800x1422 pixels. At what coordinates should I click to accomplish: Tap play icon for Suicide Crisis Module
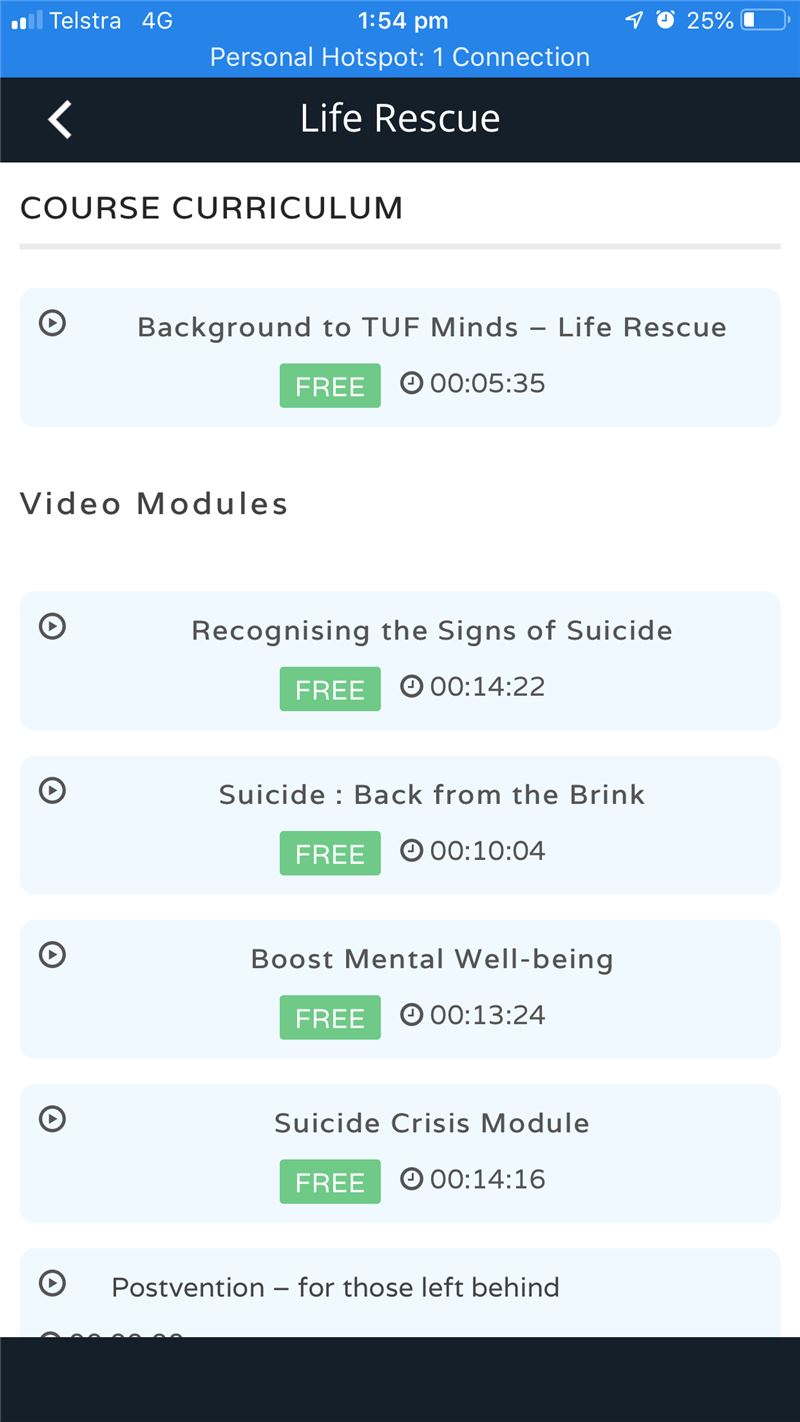(52, 1118)
